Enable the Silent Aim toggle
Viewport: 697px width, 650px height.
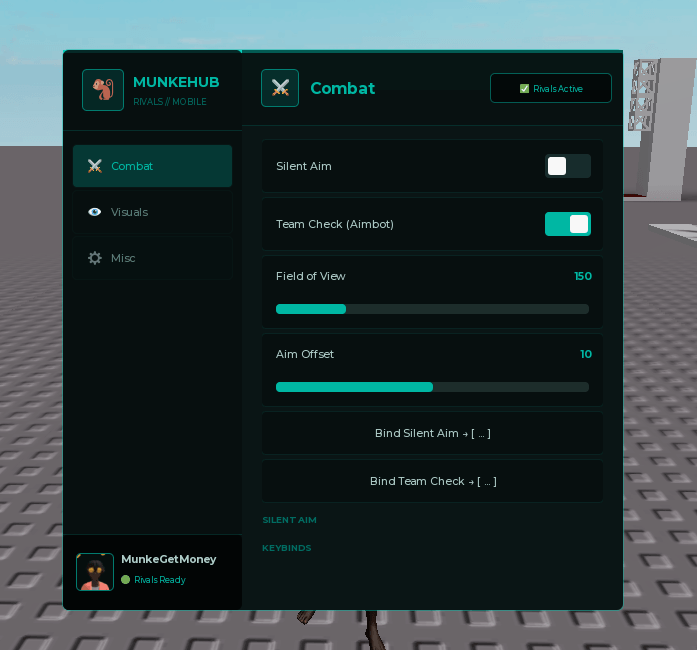pyautogui.click(x=568, y=166)
